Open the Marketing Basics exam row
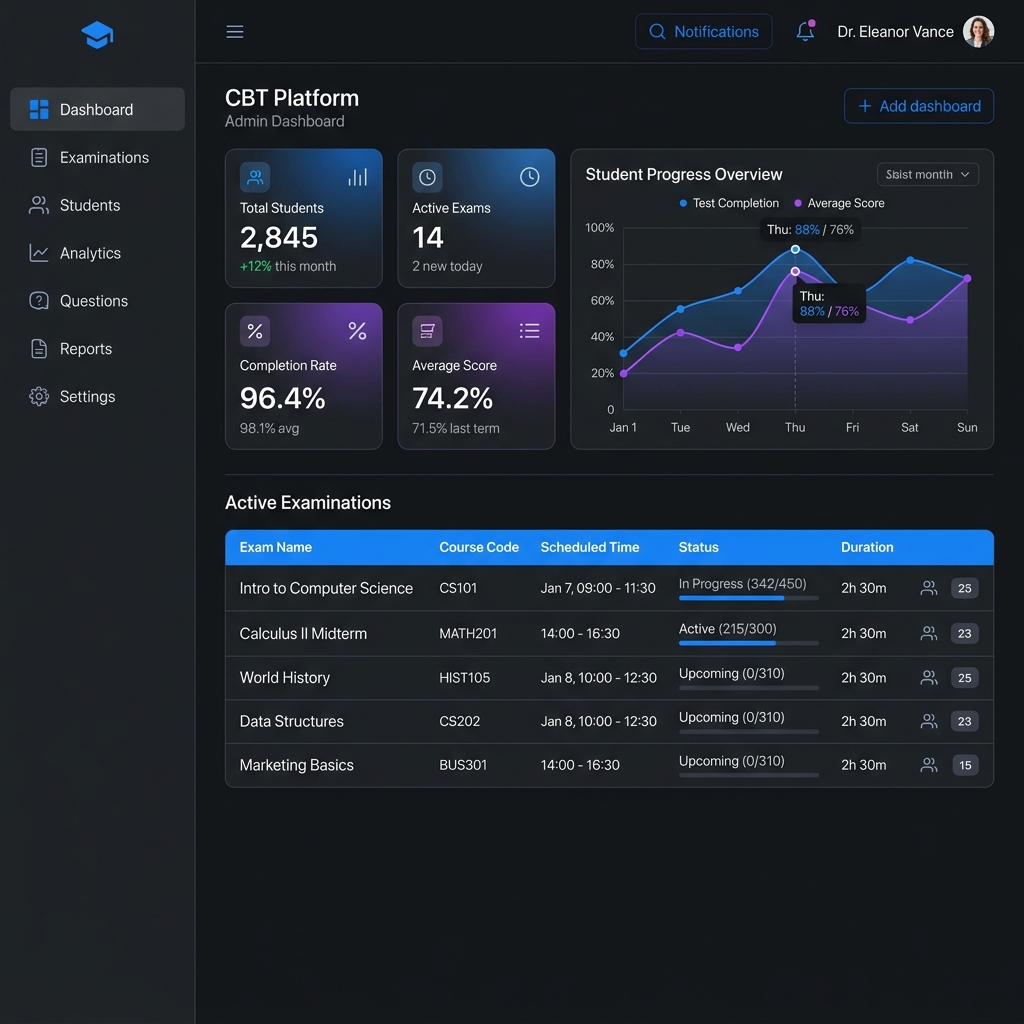 click(x=609, y=765)
